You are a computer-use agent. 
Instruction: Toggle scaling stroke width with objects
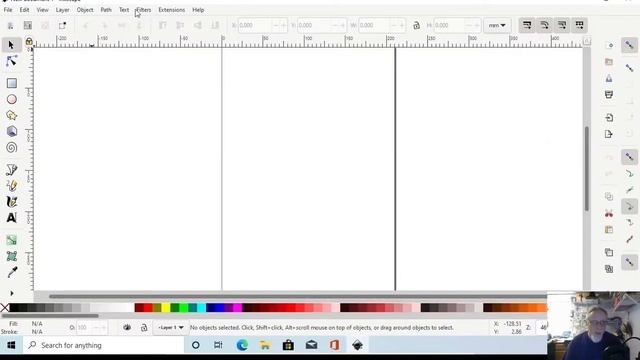click(527, 25)
